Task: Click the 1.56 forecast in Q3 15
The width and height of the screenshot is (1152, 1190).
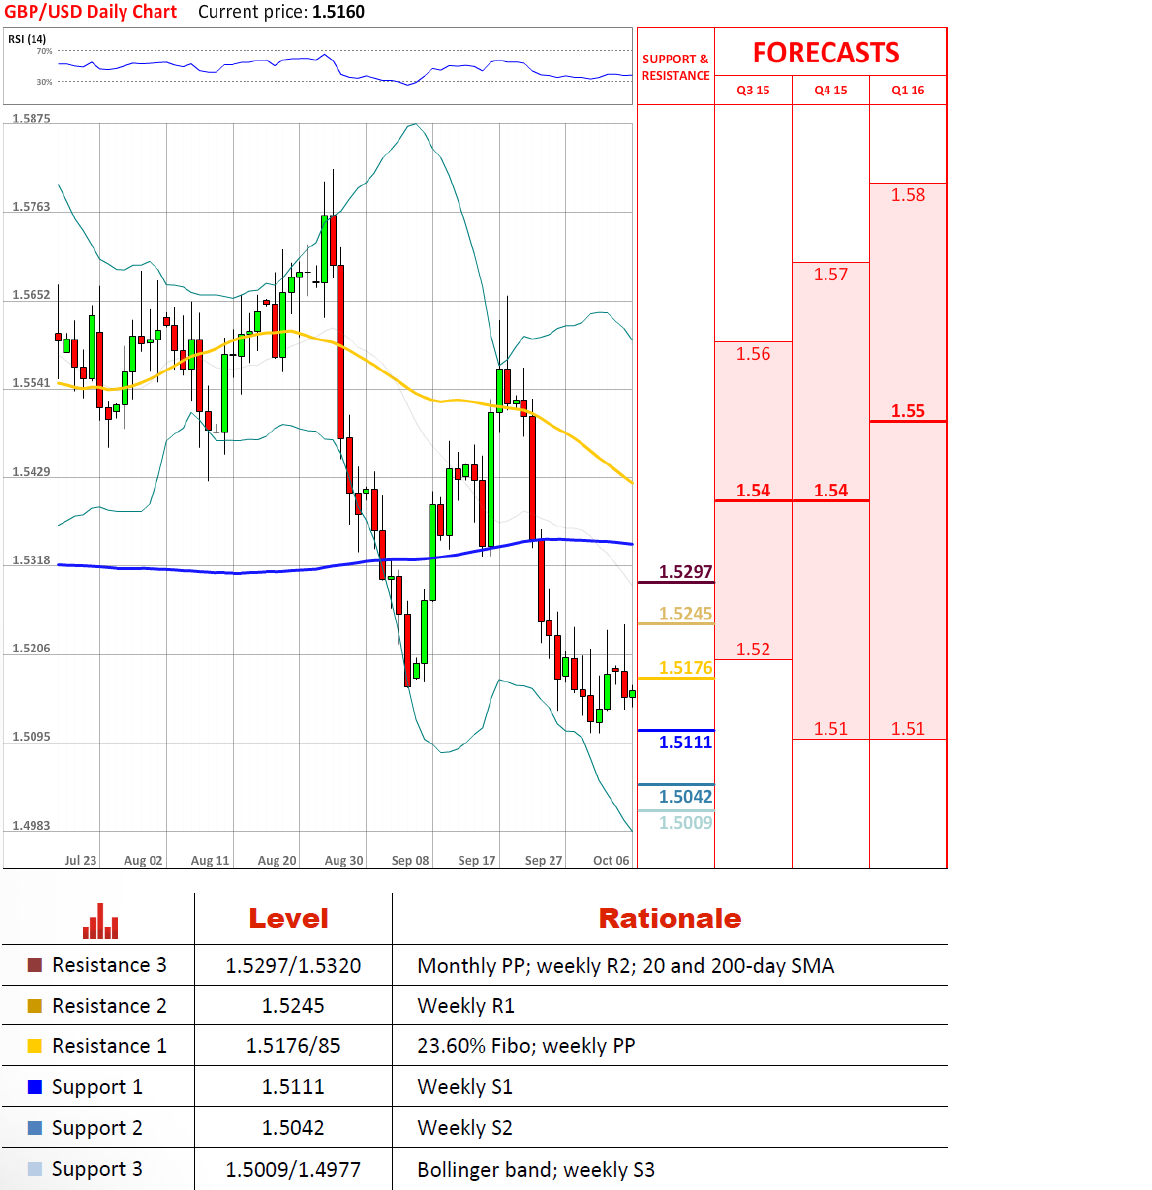Action: 753,354
